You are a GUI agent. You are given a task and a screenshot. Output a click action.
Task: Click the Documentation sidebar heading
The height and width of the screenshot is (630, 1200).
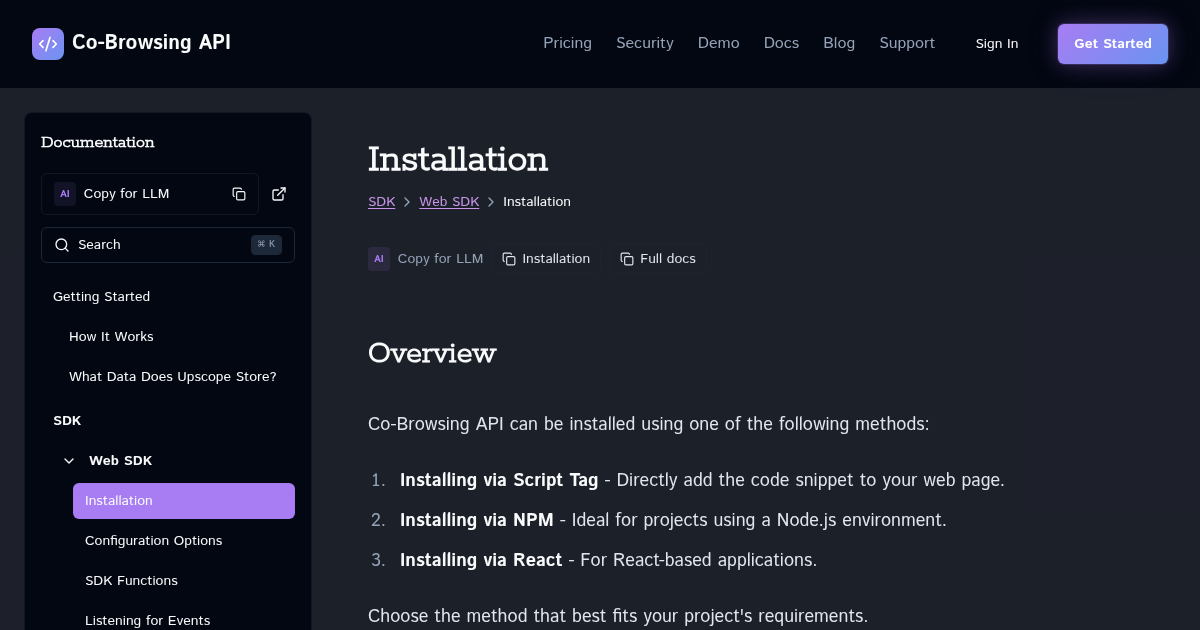point(98,143)
